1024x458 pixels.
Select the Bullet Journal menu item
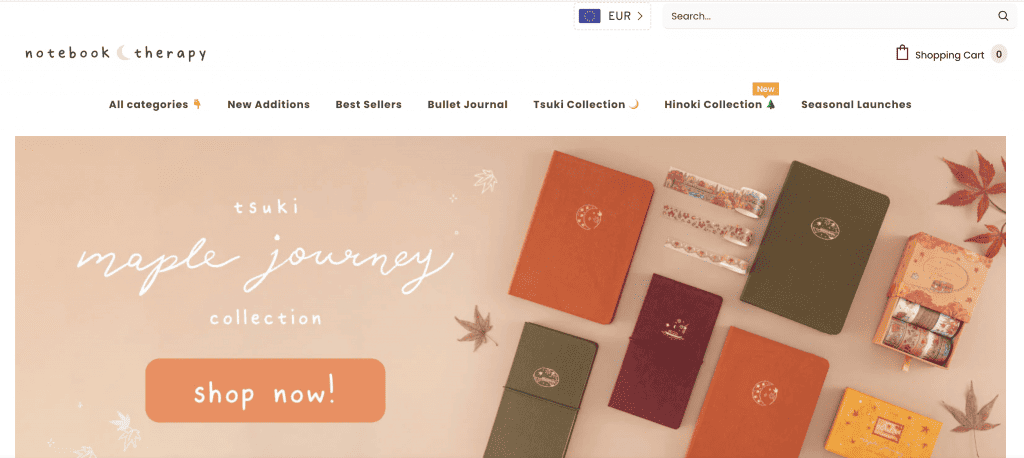(x=468, y=105)
